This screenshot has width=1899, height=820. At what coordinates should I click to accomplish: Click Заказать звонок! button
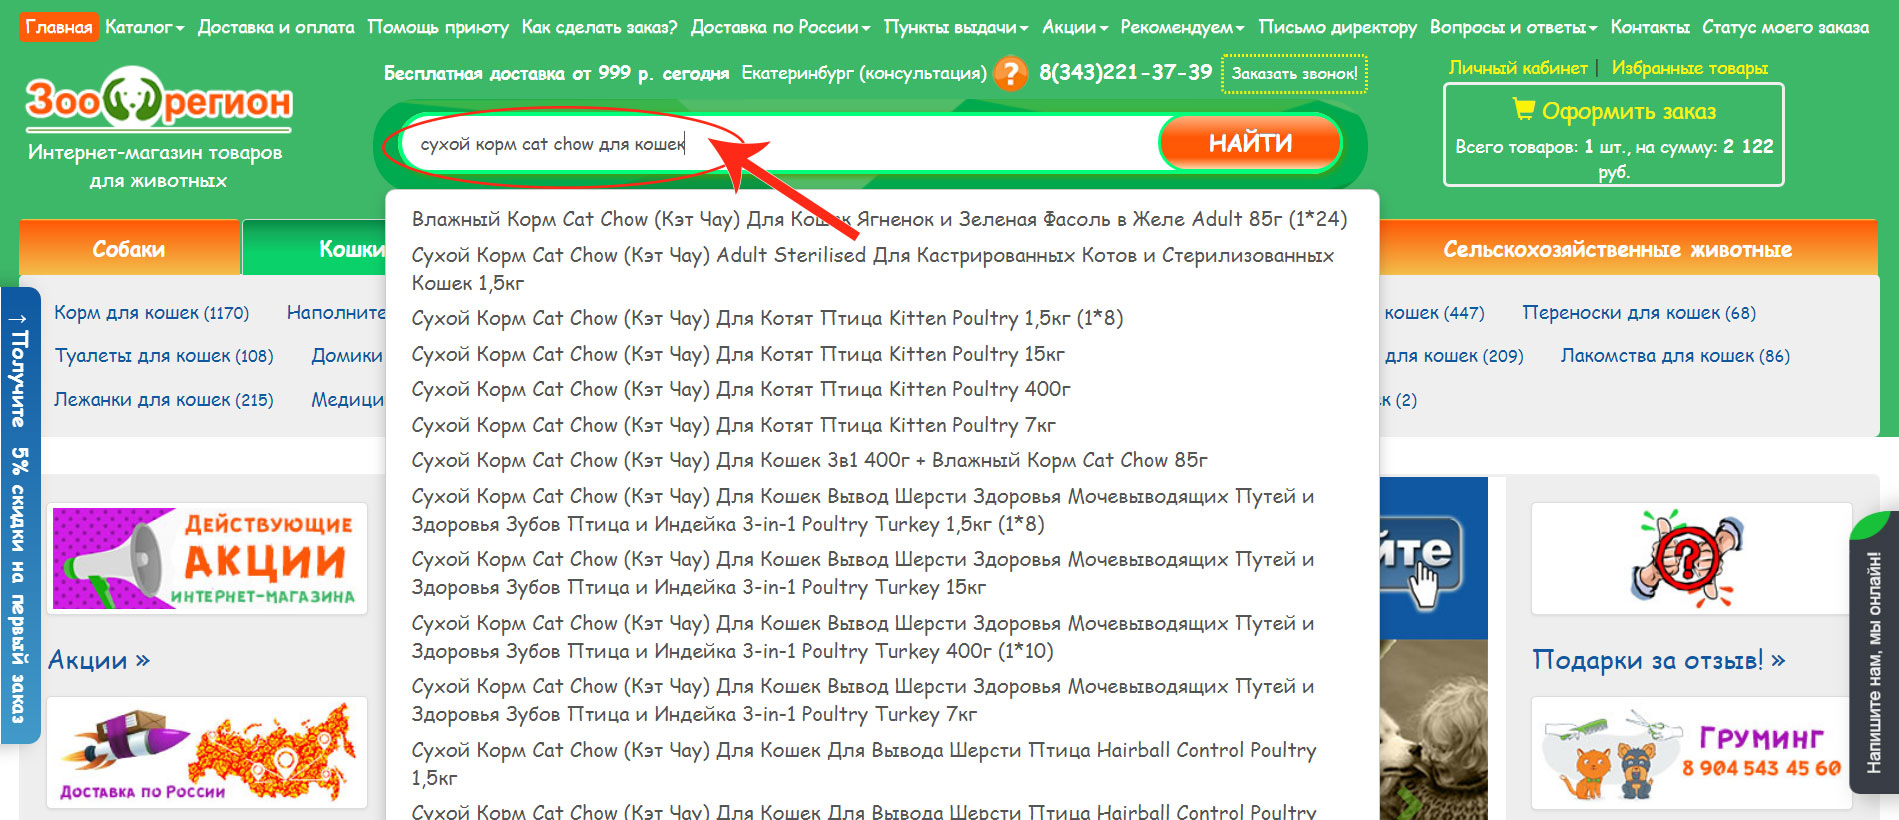coord(1294,73)
